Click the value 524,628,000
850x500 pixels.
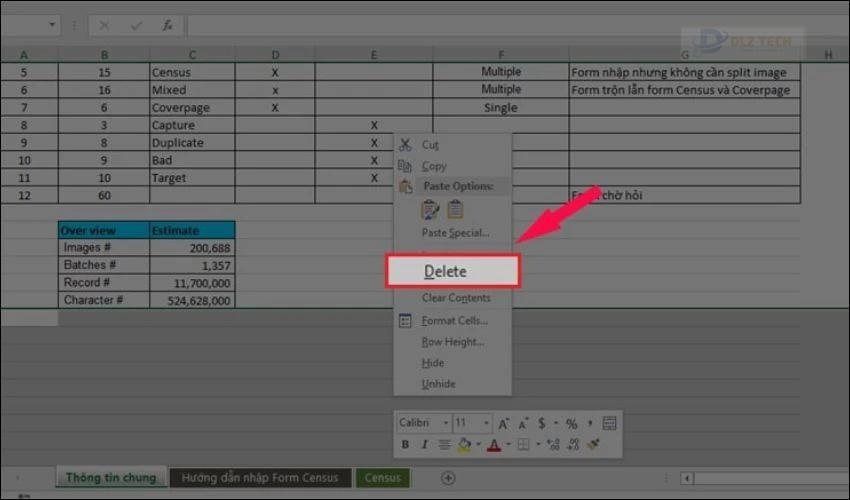click(192, 300)
